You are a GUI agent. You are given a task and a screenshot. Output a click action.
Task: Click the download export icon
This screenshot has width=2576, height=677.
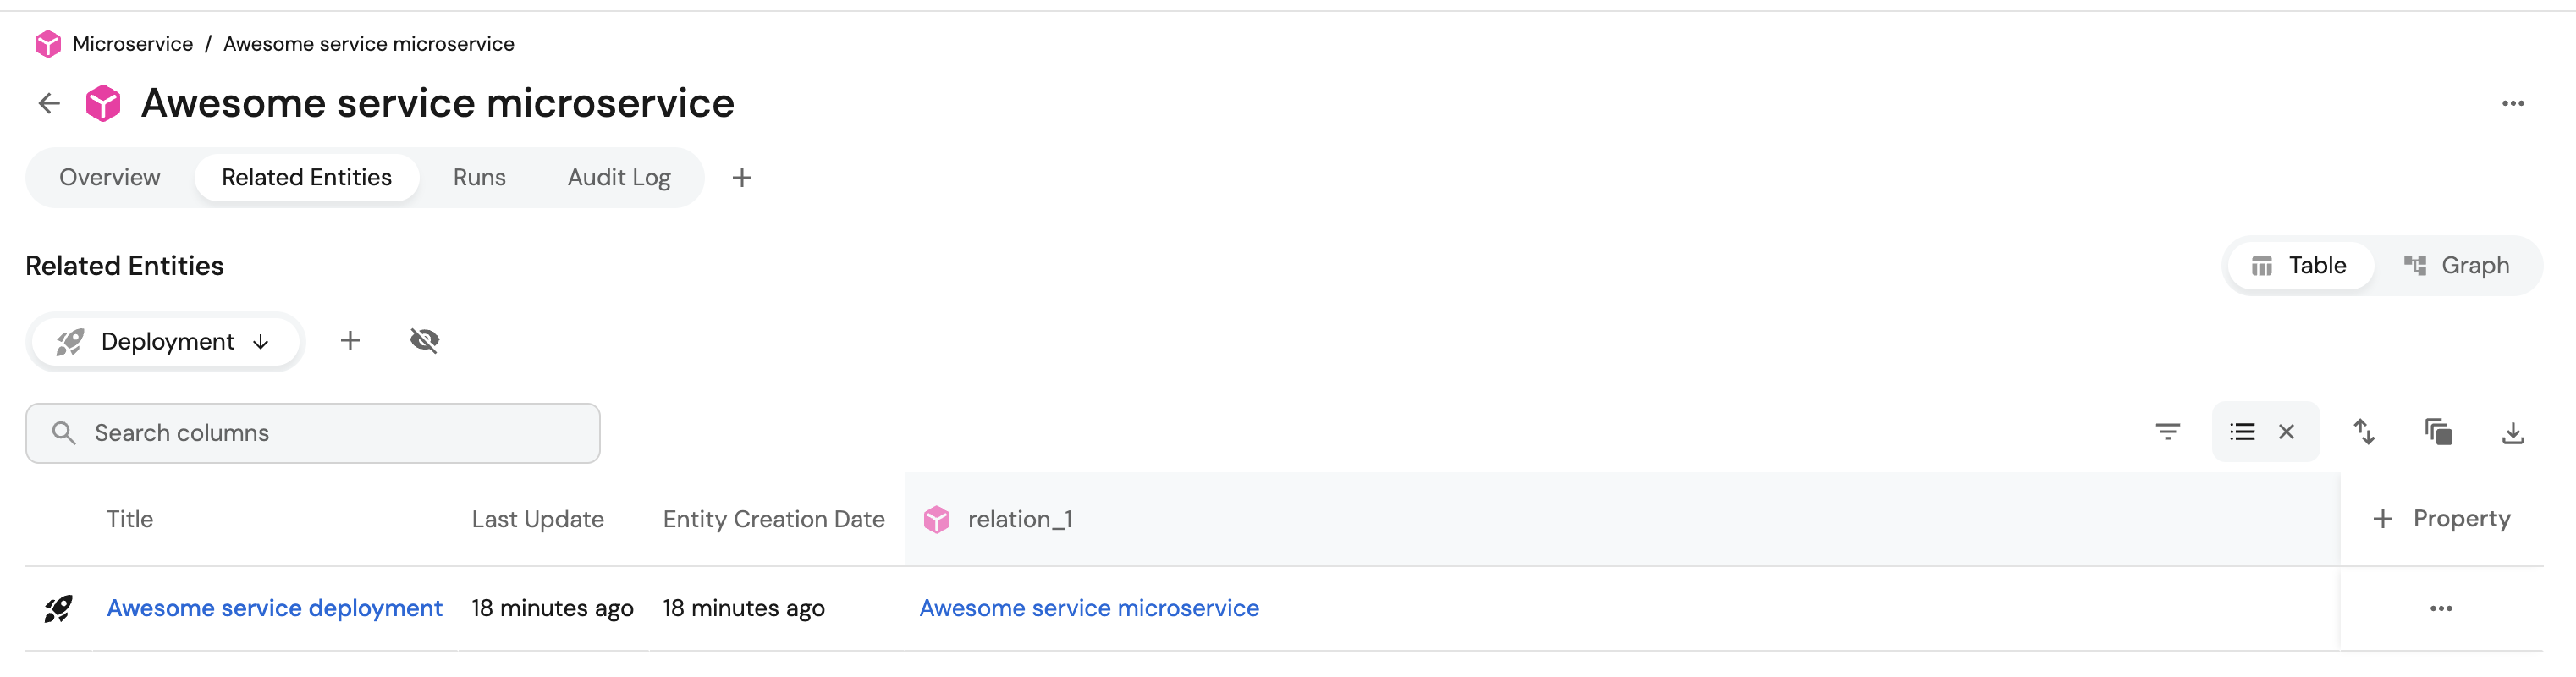point(2512,433)
